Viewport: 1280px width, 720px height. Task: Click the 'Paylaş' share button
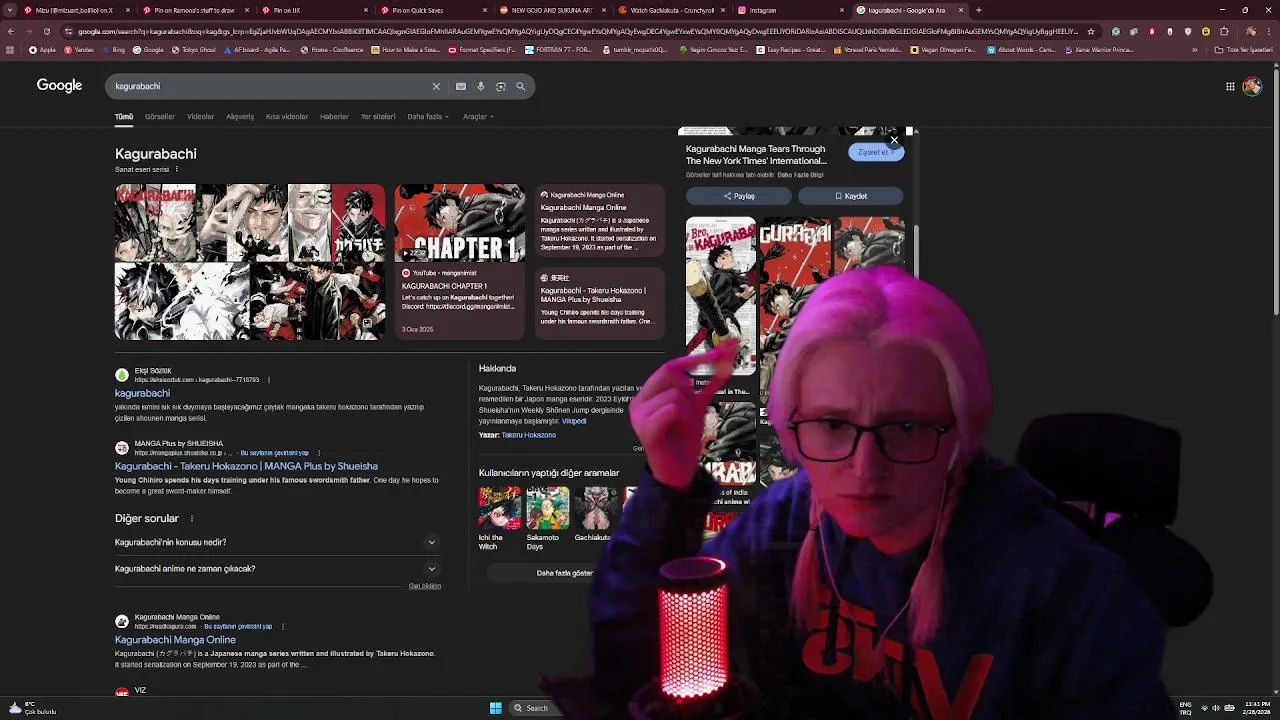[x=739, y=196]
